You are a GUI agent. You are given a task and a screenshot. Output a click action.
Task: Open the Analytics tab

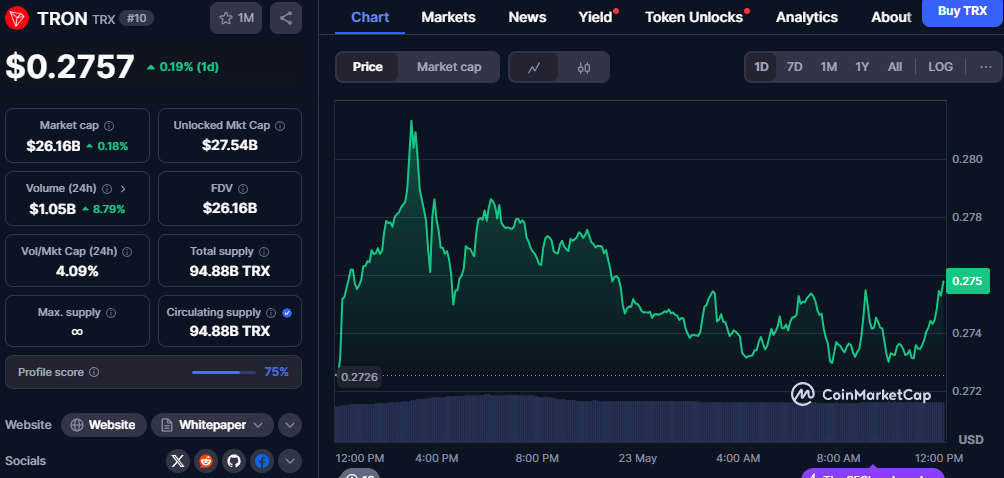point(807,17)
